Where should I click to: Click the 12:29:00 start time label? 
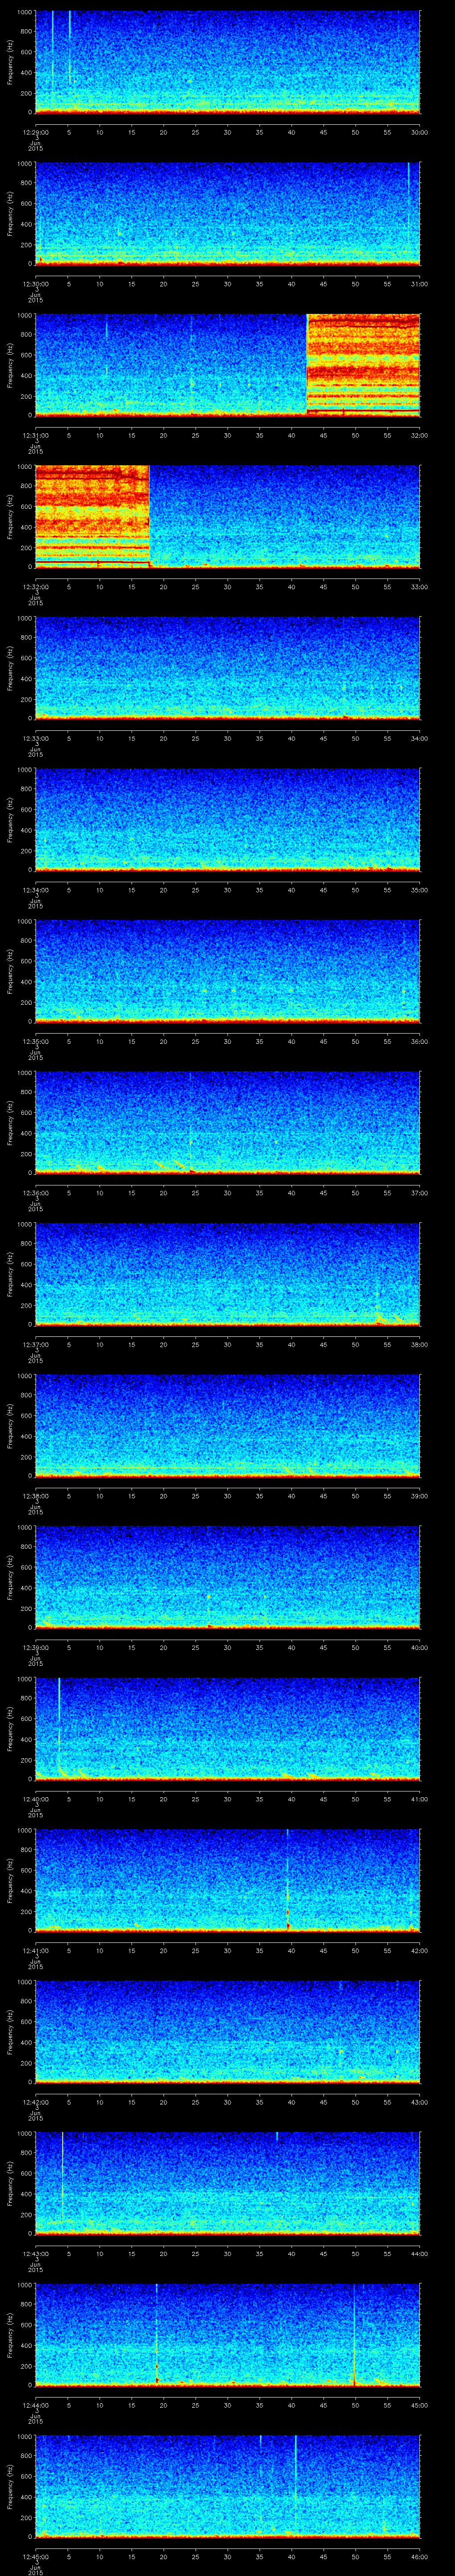pyautogui.click(x=35, y=132)
